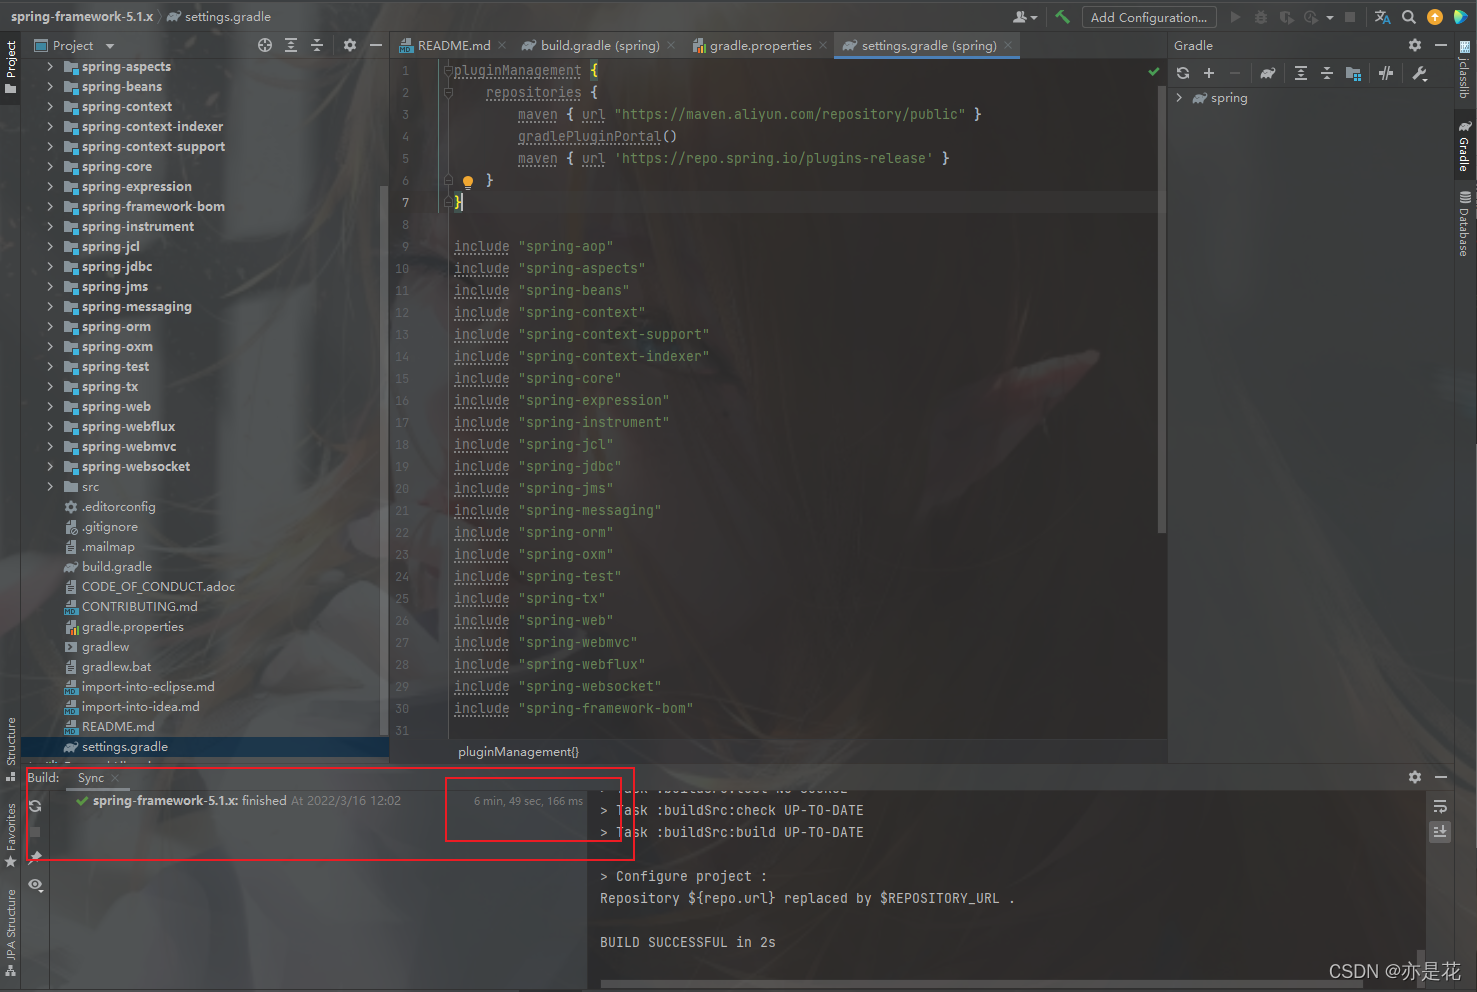Click Add Configuration button
Viewport: 1477px width, 992px height.
pos(1149,17)
